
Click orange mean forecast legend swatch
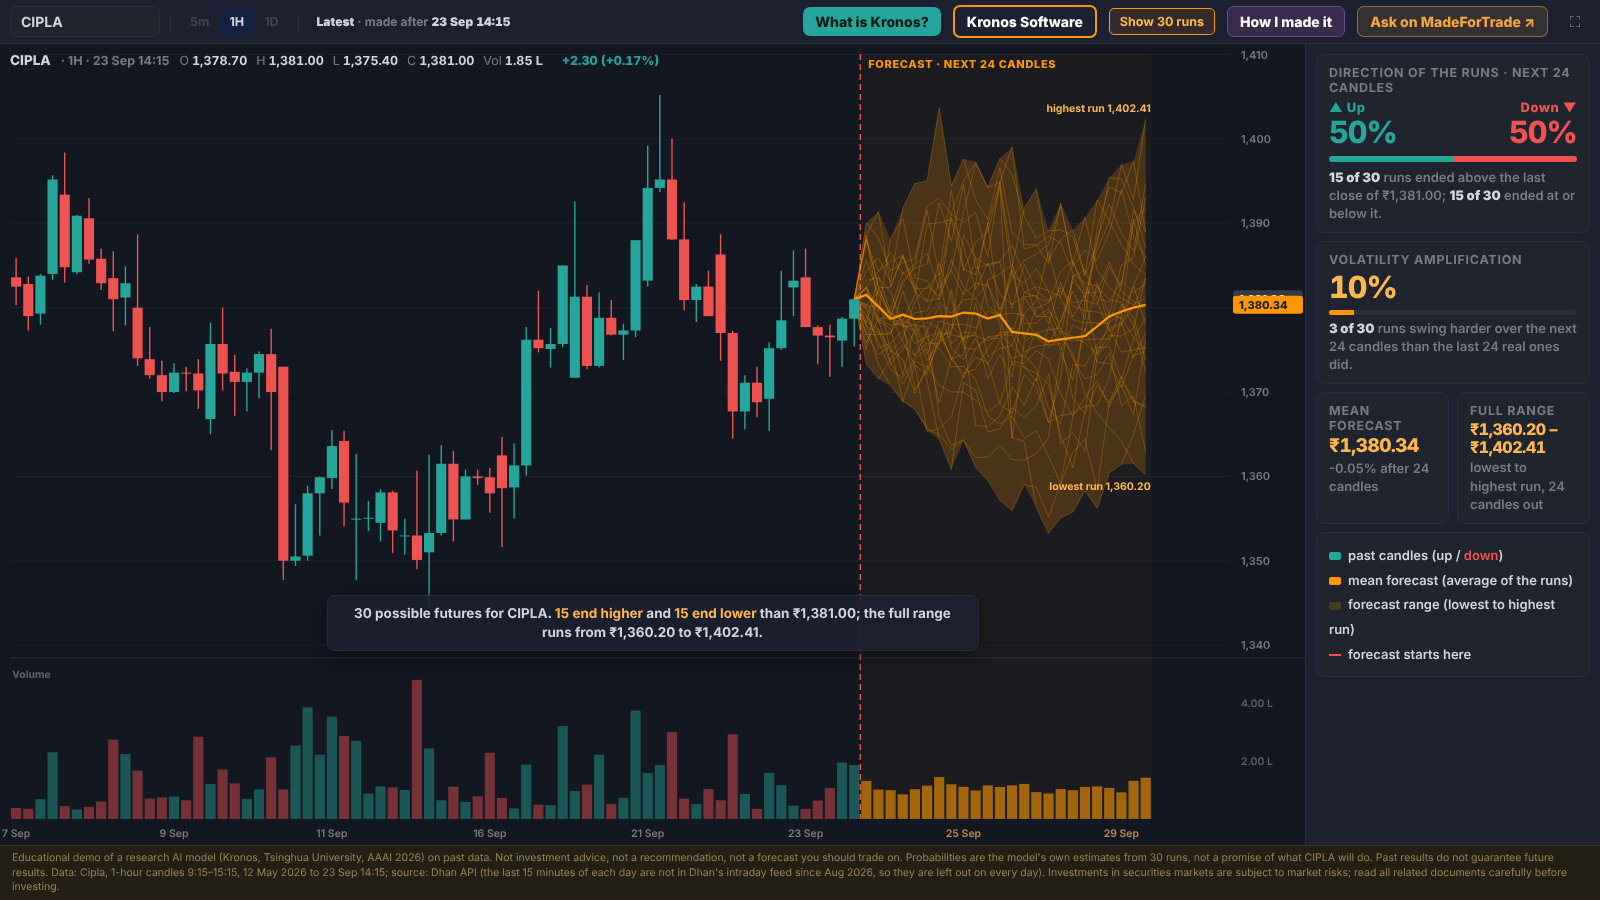[1335, 581]
